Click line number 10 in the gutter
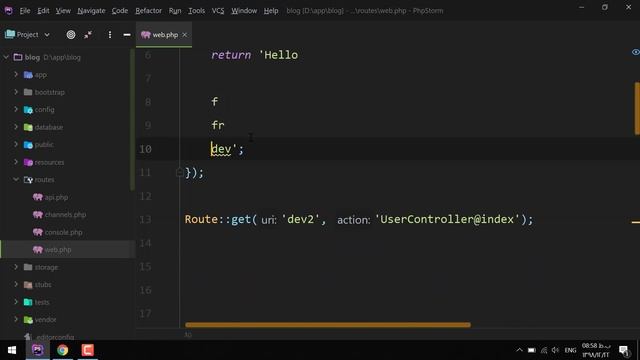This screenshot has width=640, height=360. (145, 149)
